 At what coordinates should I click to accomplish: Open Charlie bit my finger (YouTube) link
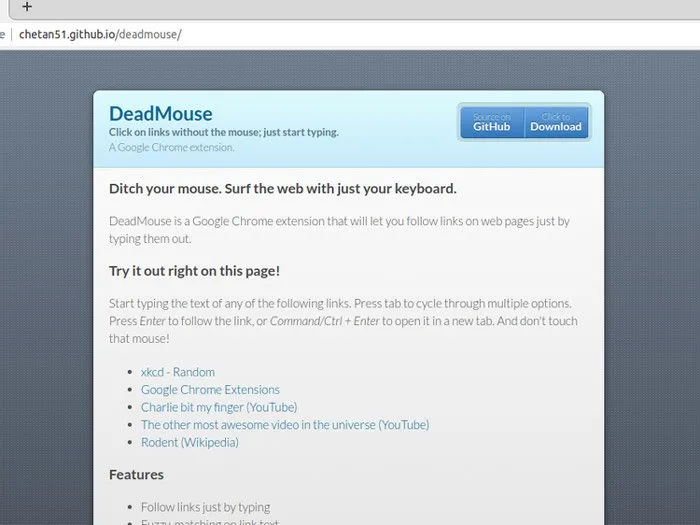(218, 407)
